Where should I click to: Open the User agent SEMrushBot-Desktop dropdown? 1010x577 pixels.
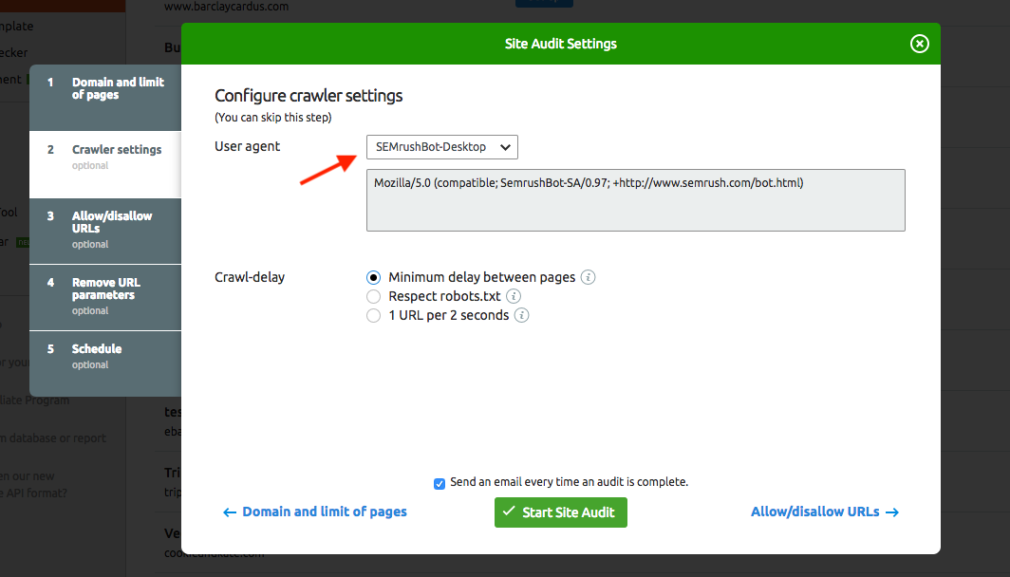pyautogui.click(x=442, y=147)
